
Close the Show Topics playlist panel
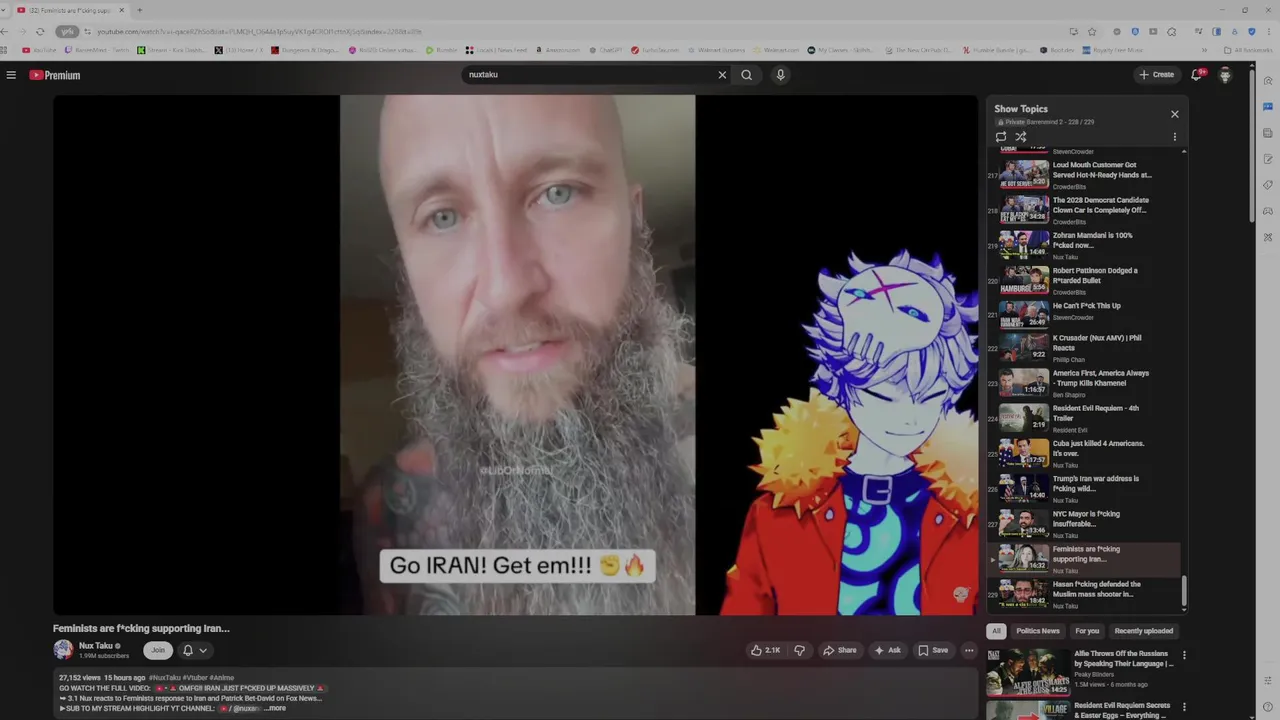pyautogui.click(x=1175, y=114)
